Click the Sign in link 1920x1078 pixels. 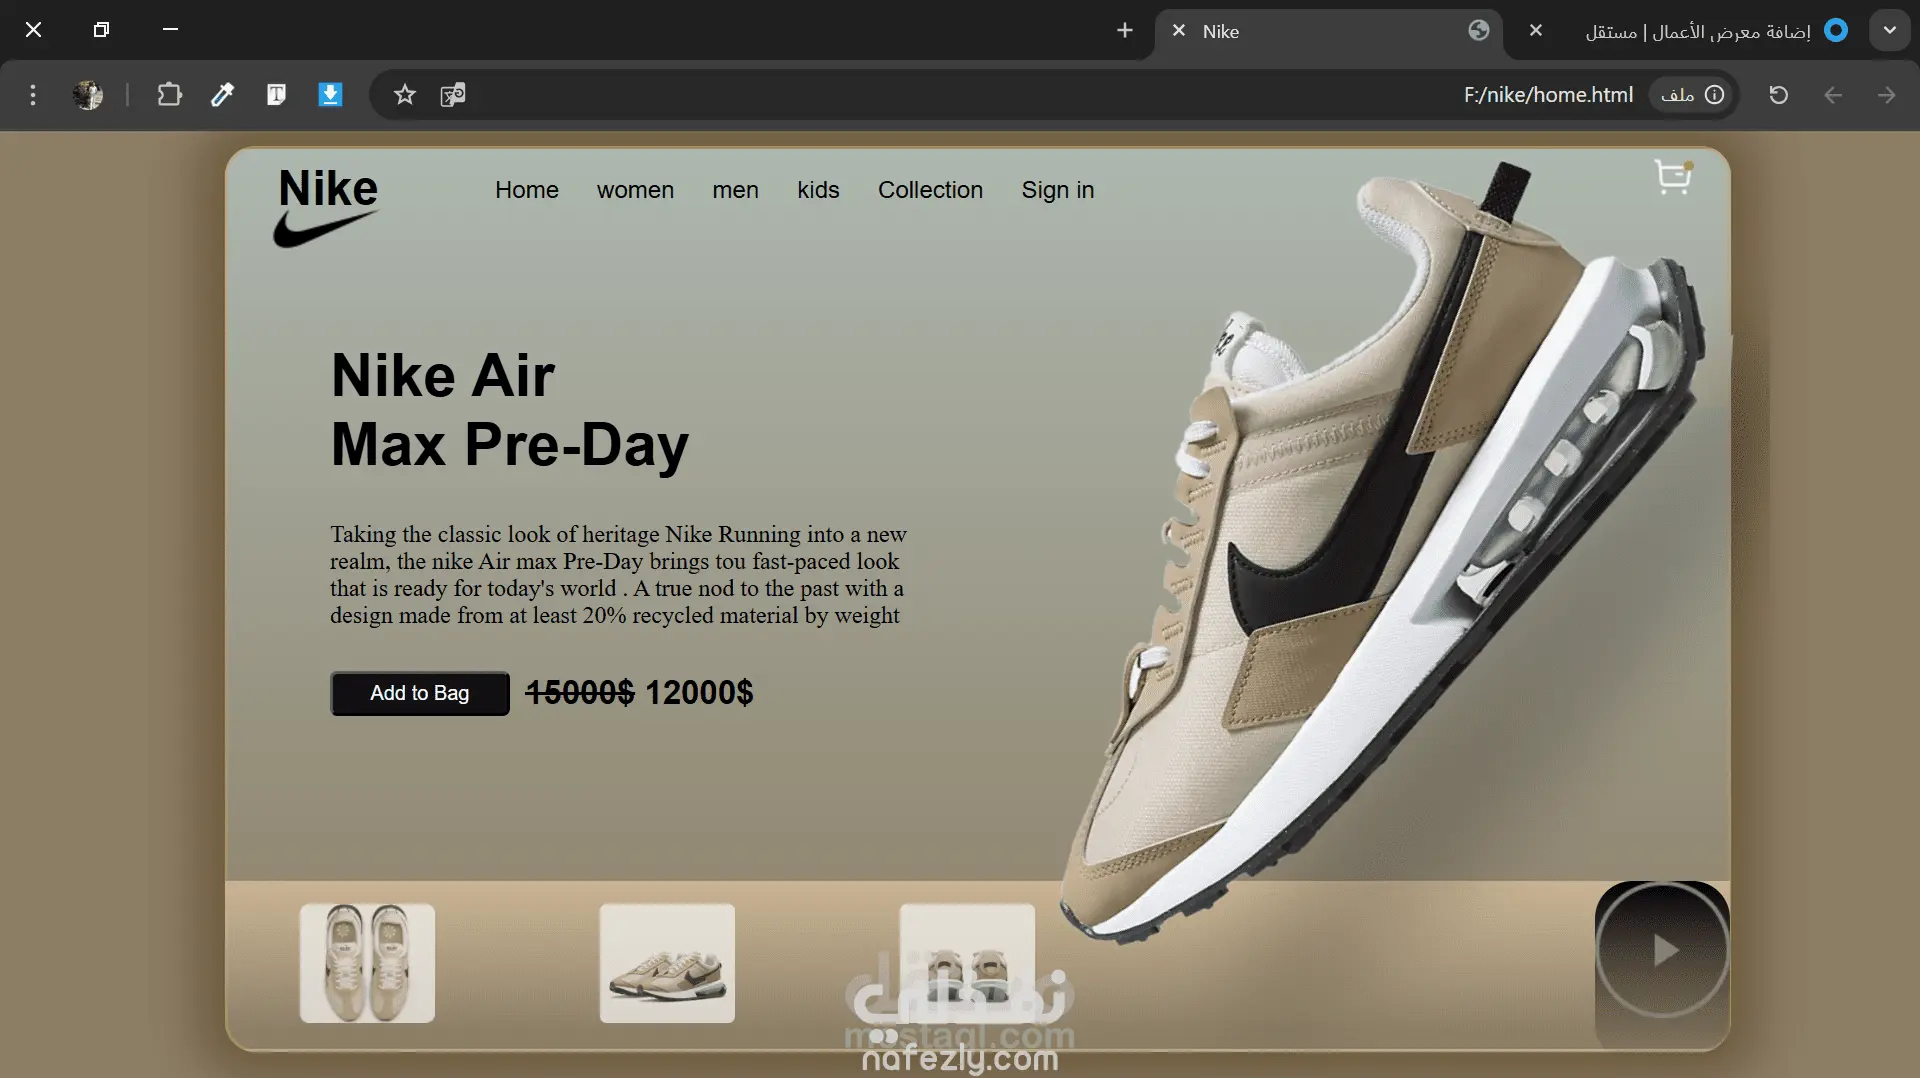coord(1058,190)
